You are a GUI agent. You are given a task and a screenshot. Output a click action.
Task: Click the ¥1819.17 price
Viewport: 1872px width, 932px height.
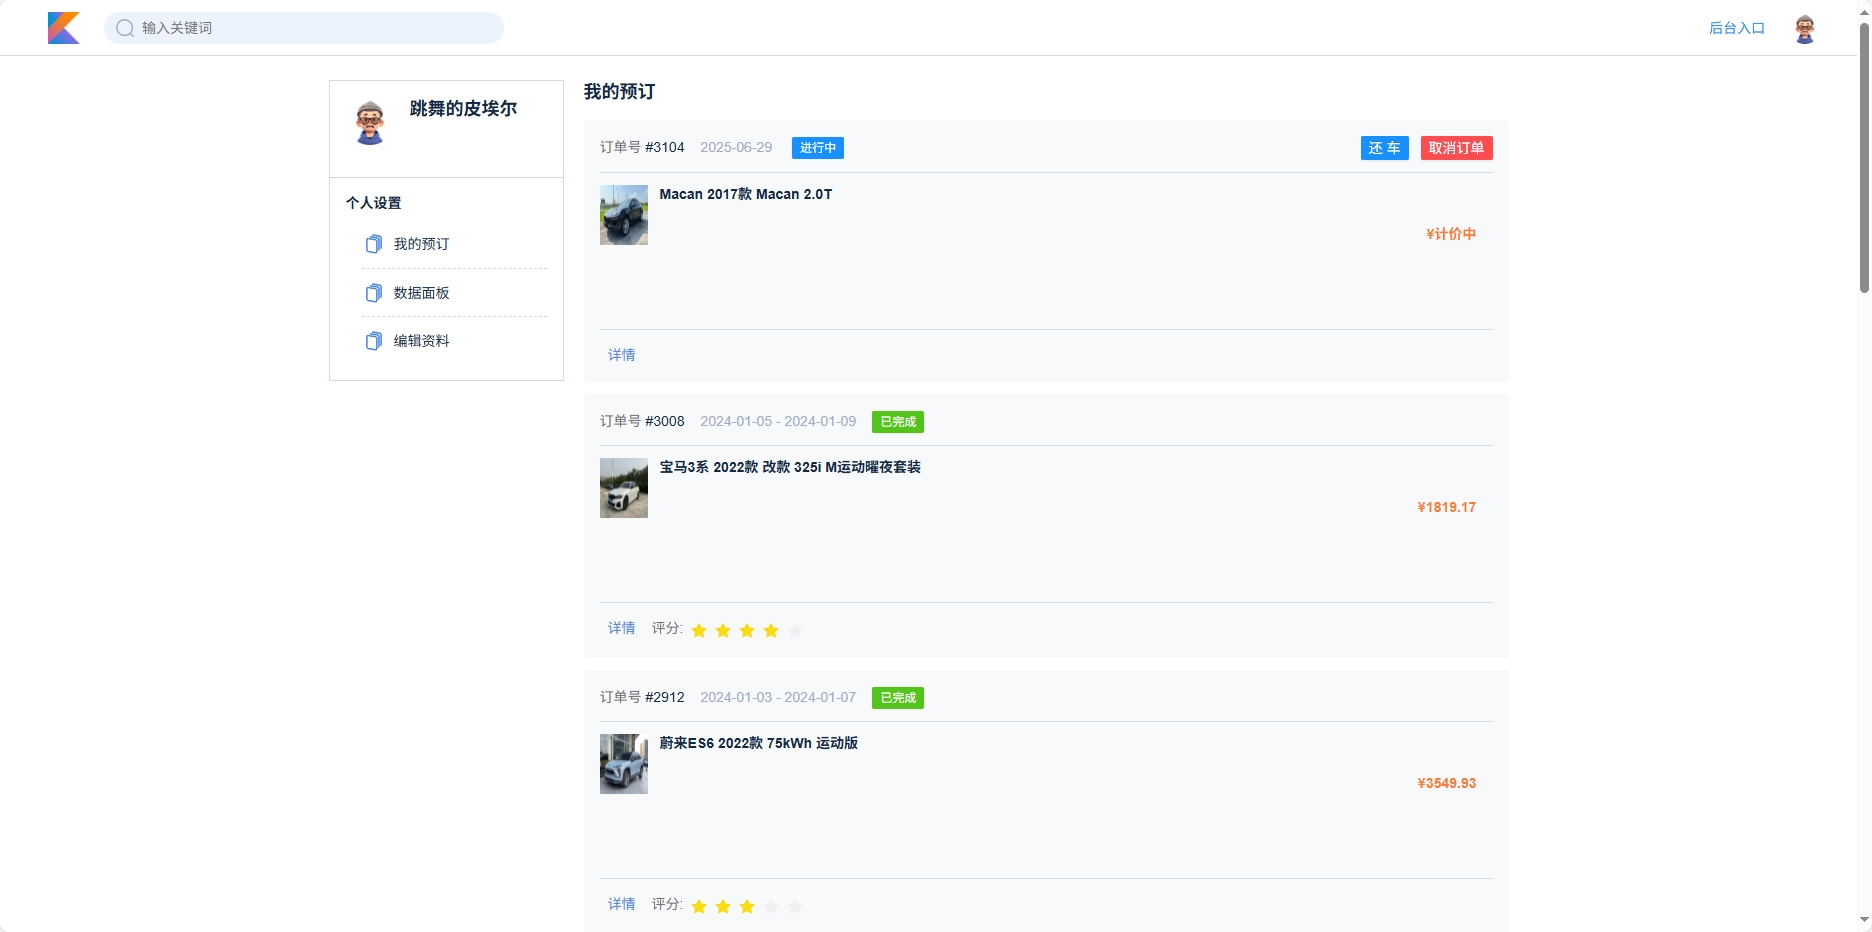point(1447,508)
